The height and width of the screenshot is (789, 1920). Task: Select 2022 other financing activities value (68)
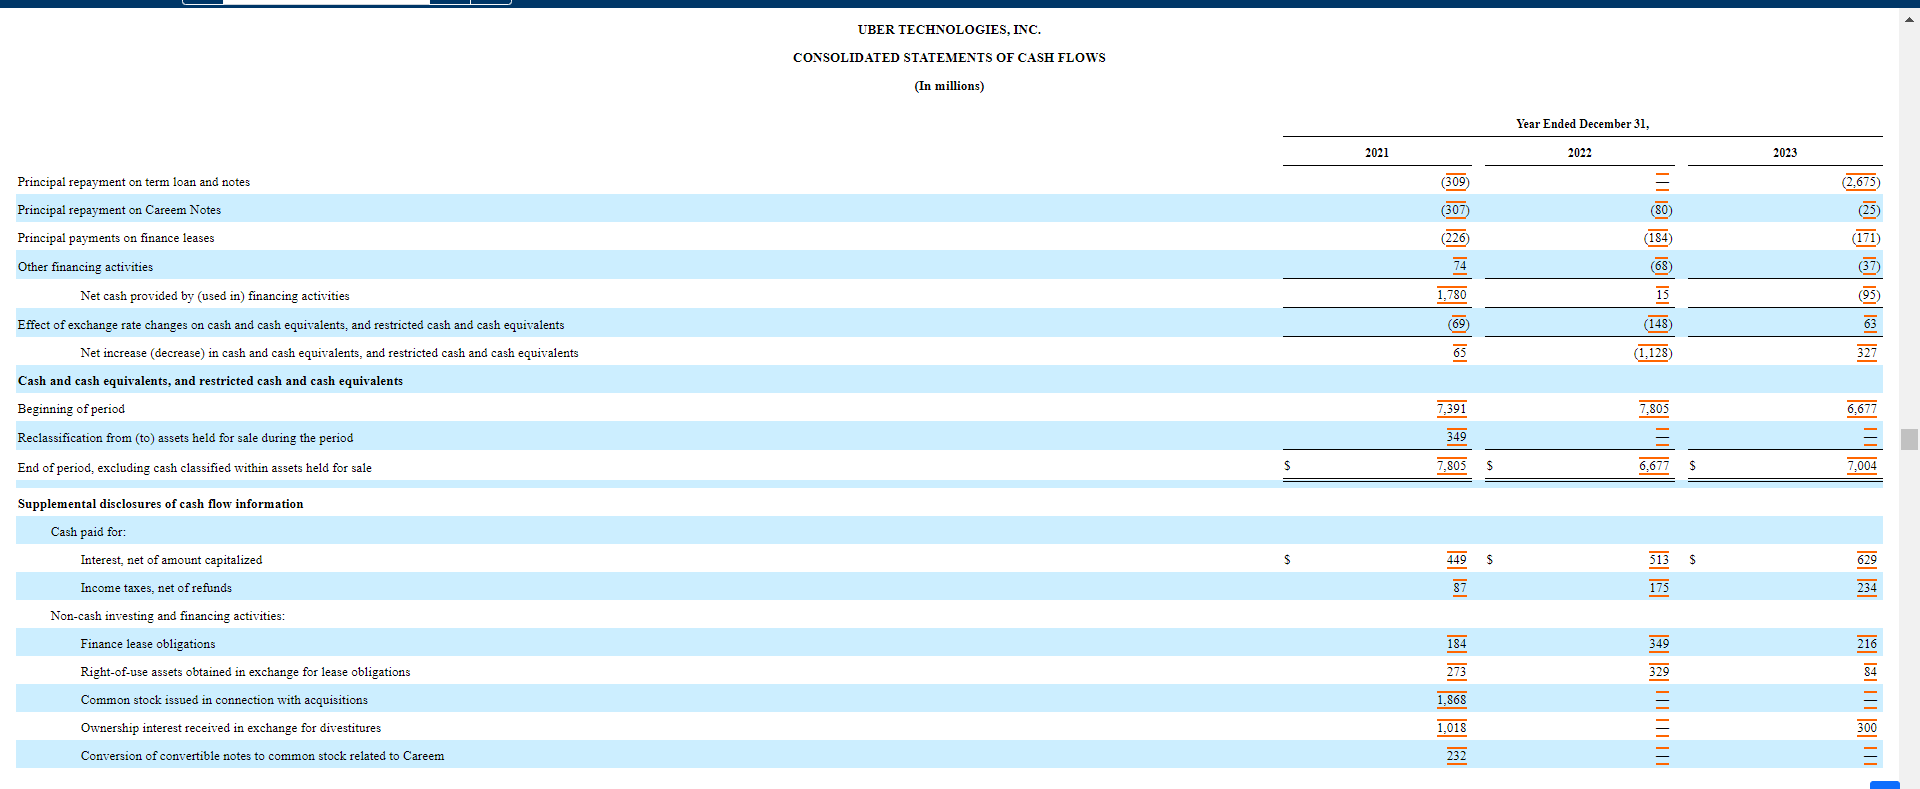tap(1661, 266)
